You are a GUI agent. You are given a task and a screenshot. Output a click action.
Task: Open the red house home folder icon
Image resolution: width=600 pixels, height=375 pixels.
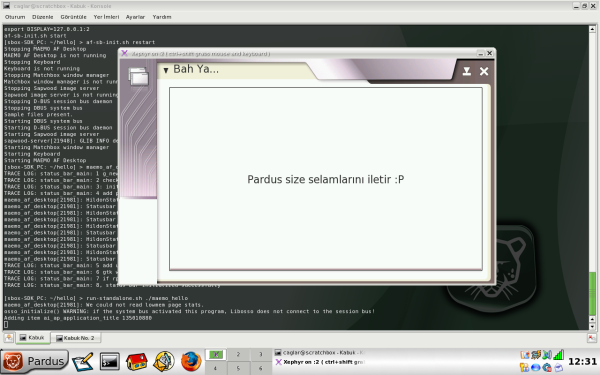click(x=137, y=362)
